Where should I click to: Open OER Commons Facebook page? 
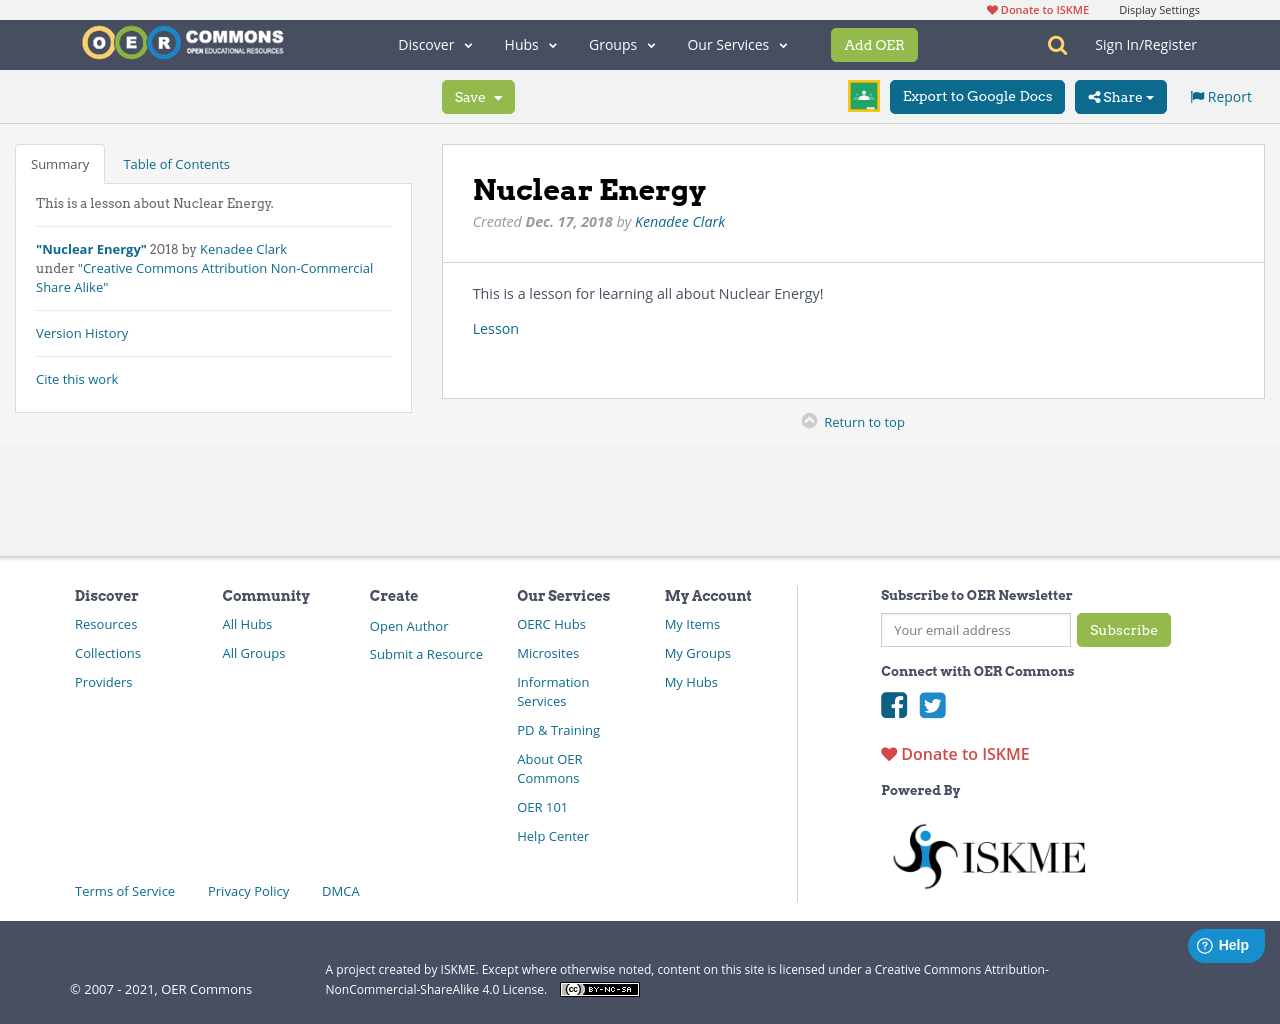click(x=894, y=706)
